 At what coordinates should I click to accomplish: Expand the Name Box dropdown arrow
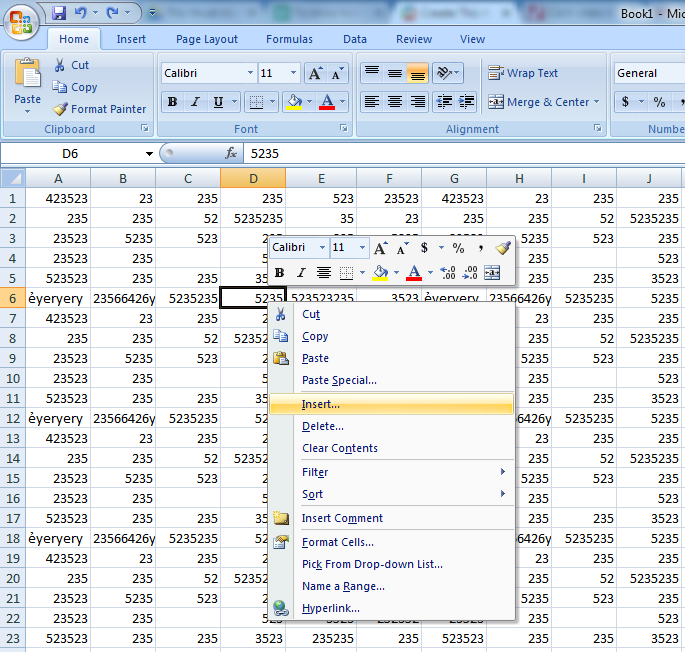(x=149, y=154)
